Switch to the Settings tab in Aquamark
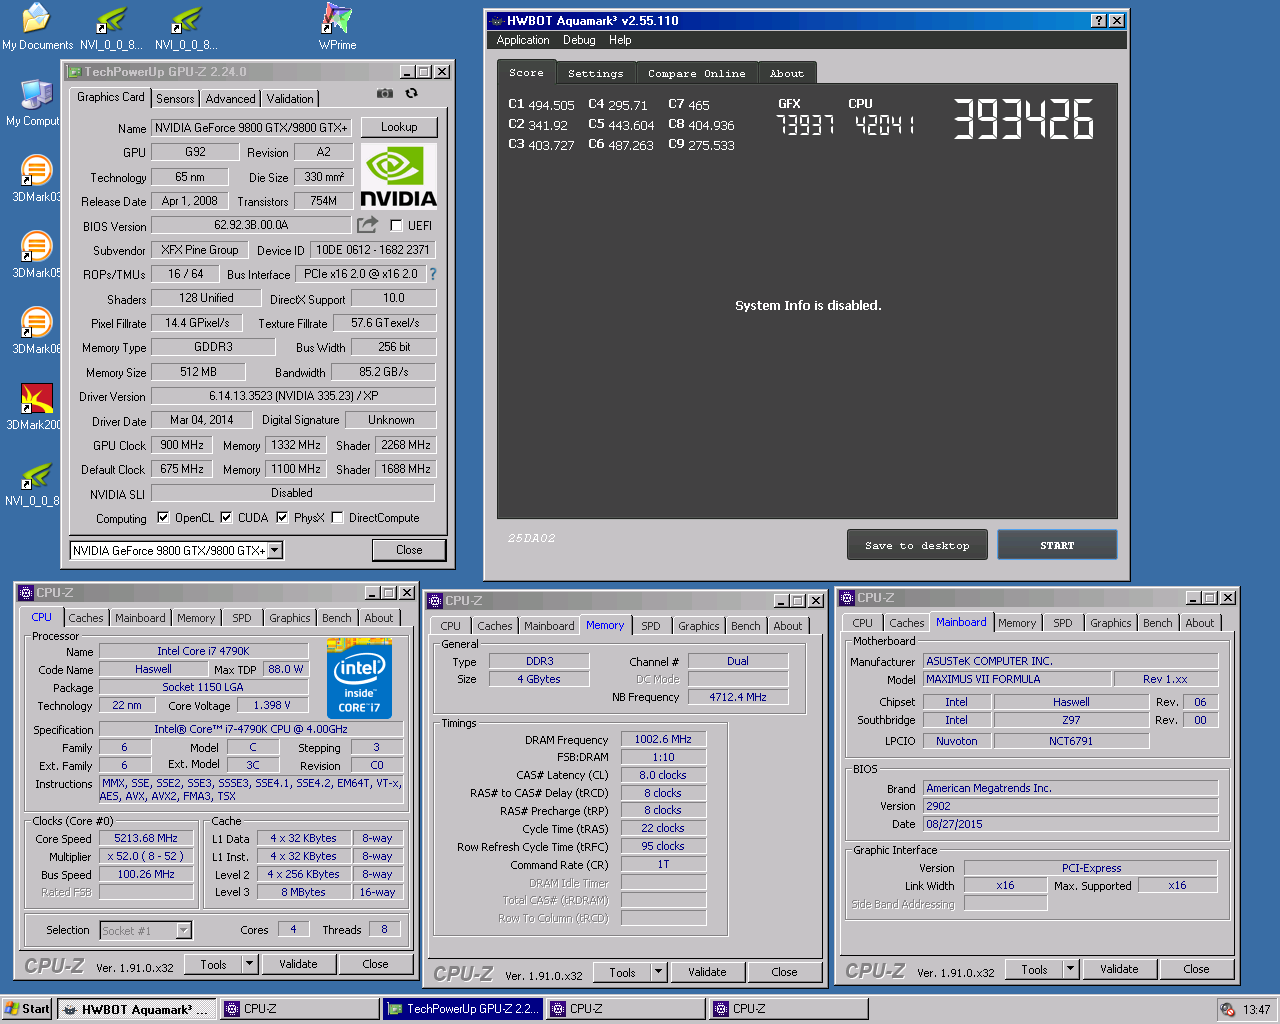The image size is (1280, 1024). [595, 73]
